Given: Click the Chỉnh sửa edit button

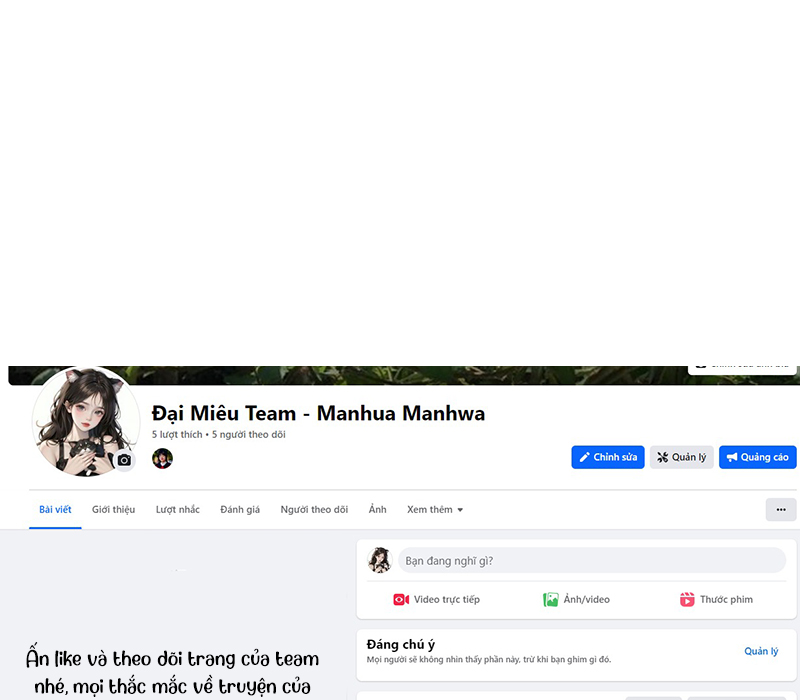Looking at the screenshot, I should point(608,457).
